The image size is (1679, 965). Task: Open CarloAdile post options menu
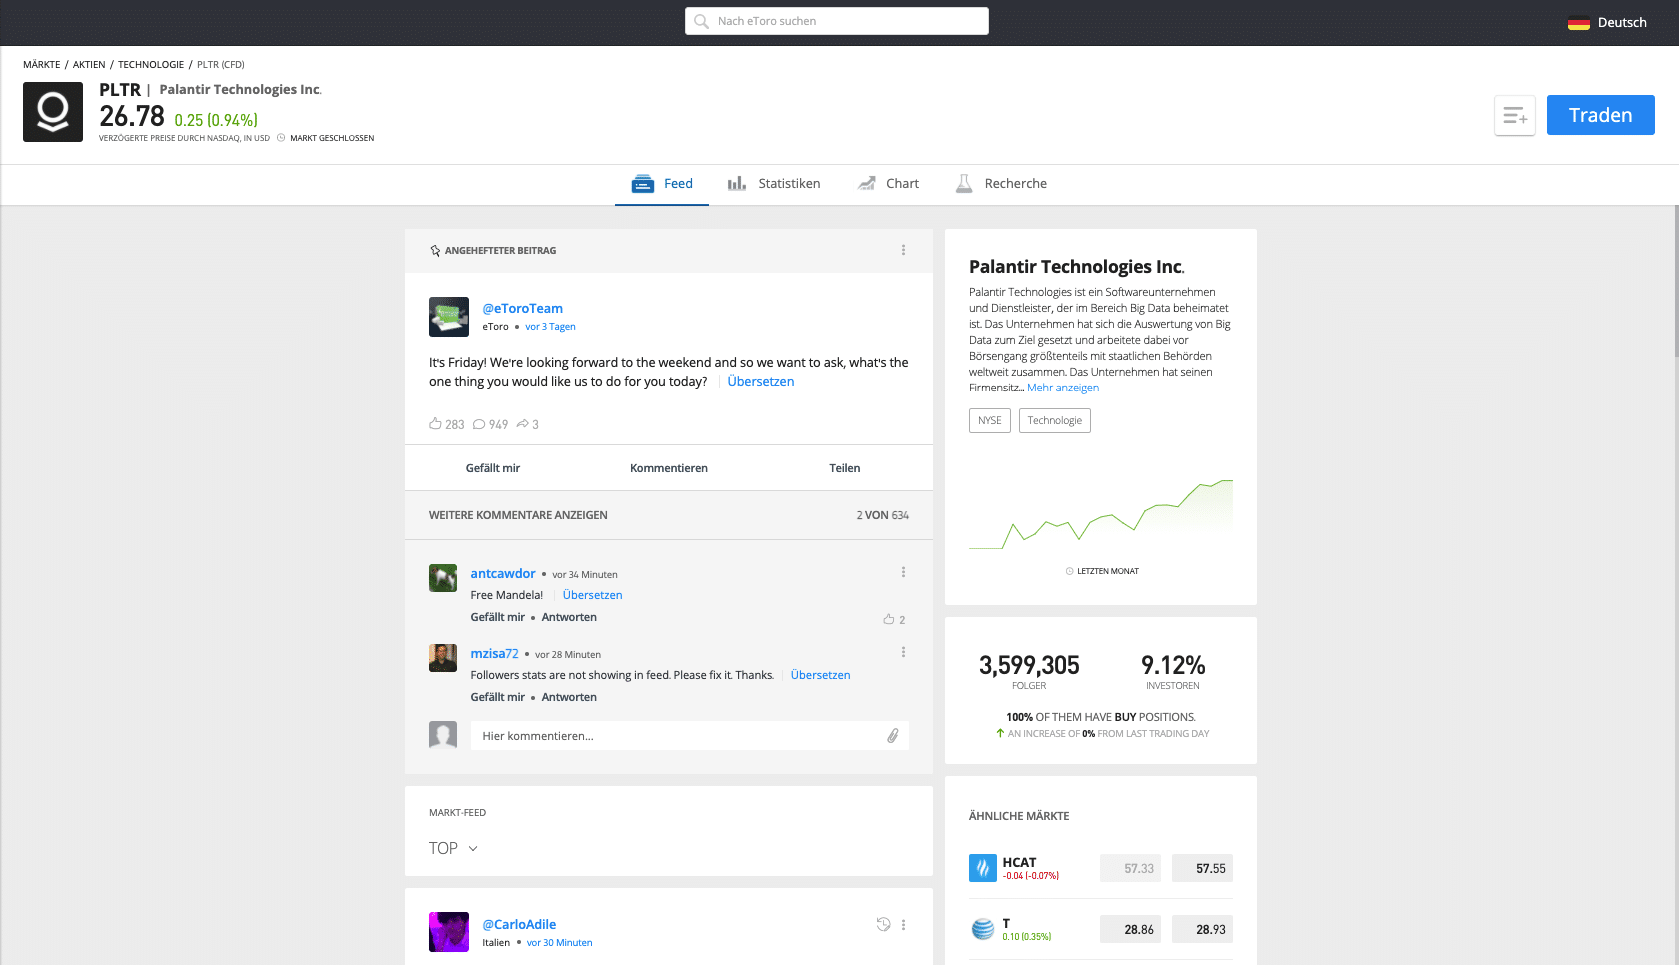(x=903, y=925)
